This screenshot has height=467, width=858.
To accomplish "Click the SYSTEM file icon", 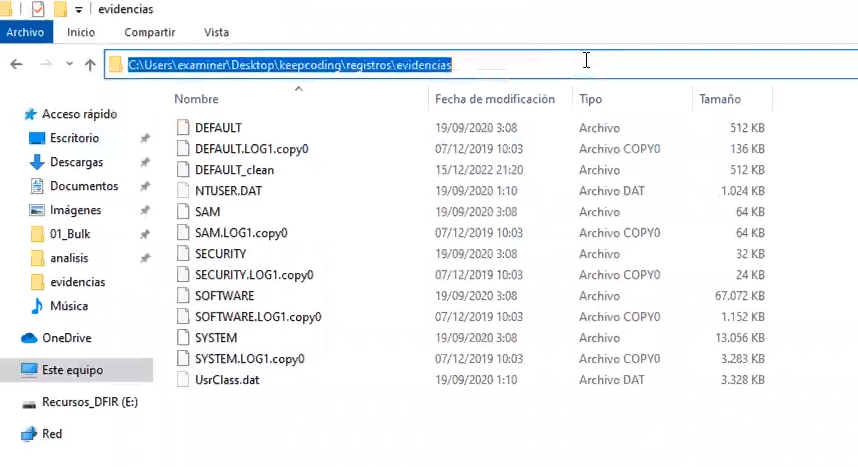I will click(x=183, y=338).
